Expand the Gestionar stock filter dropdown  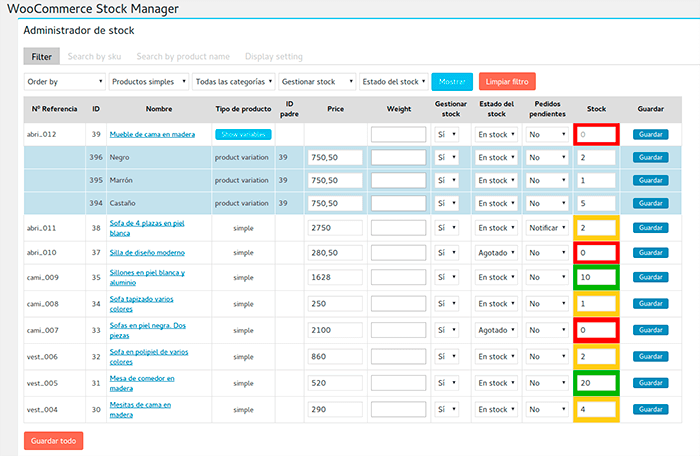click(317, 82)
